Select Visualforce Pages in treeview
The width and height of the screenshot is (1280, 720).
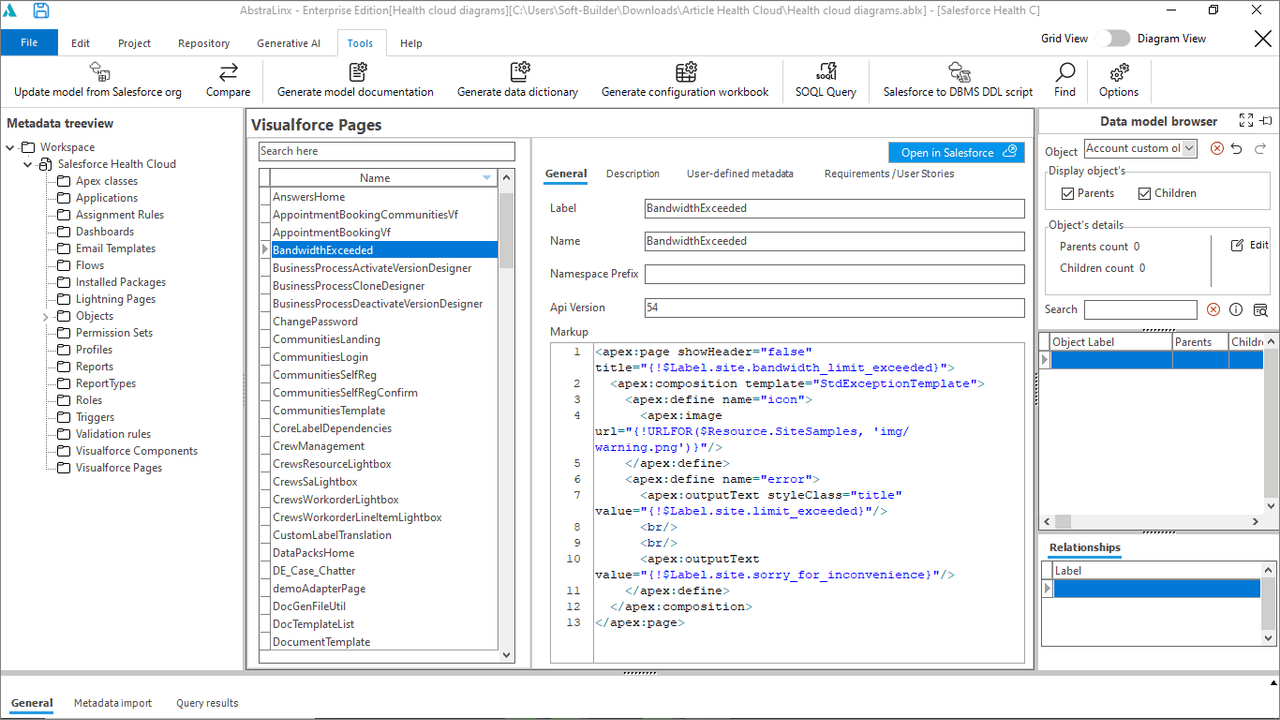(118, 468)
